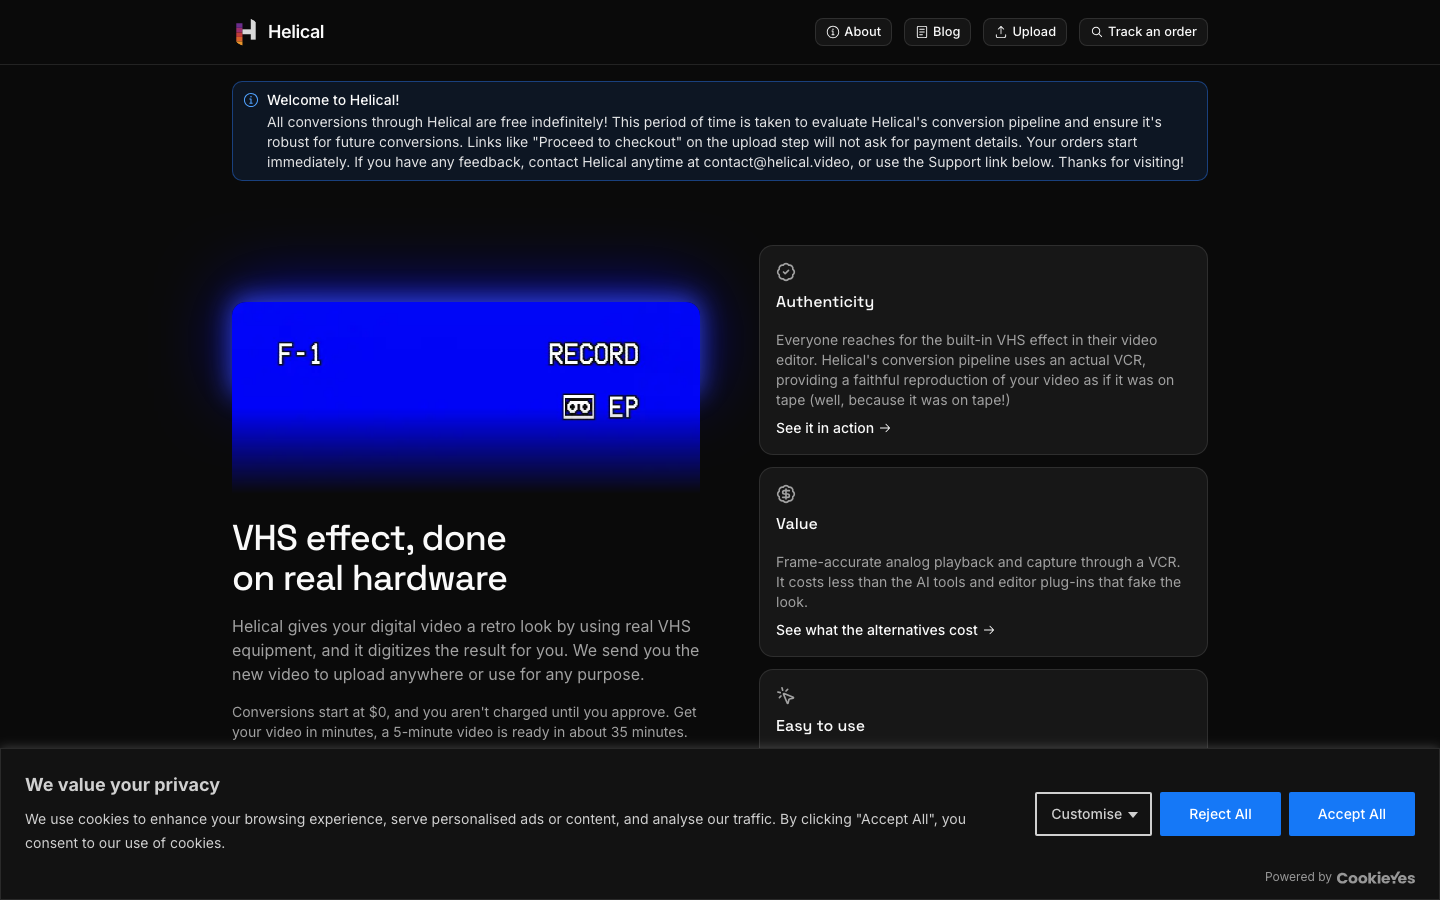Reject all cookies

pyautogui.click(x=1220, y=814)
